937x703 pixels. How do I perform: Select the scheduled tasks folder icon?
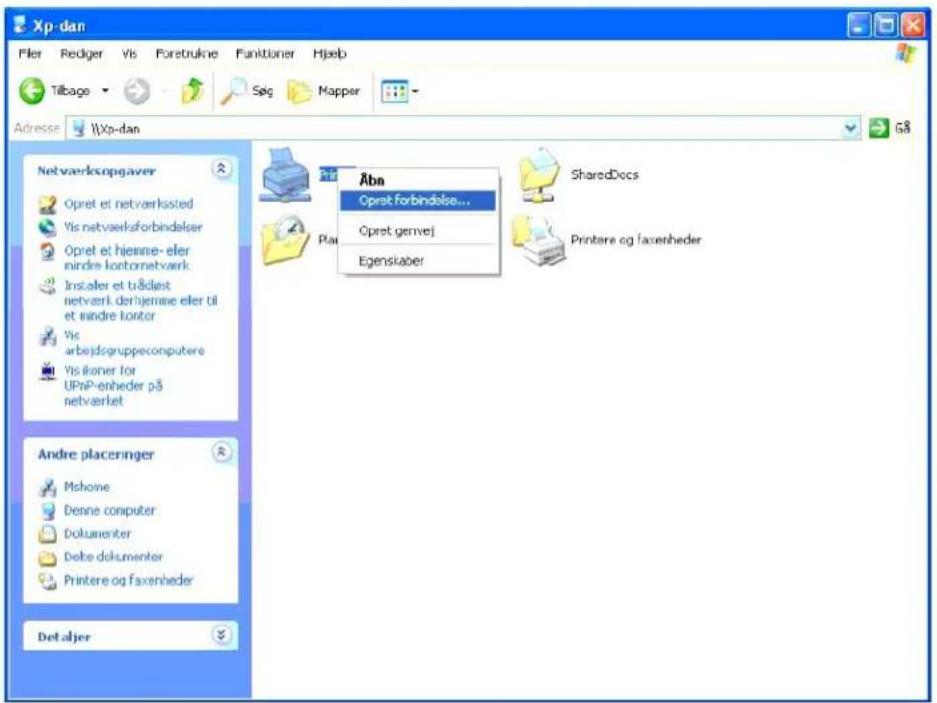coord(285,240)
